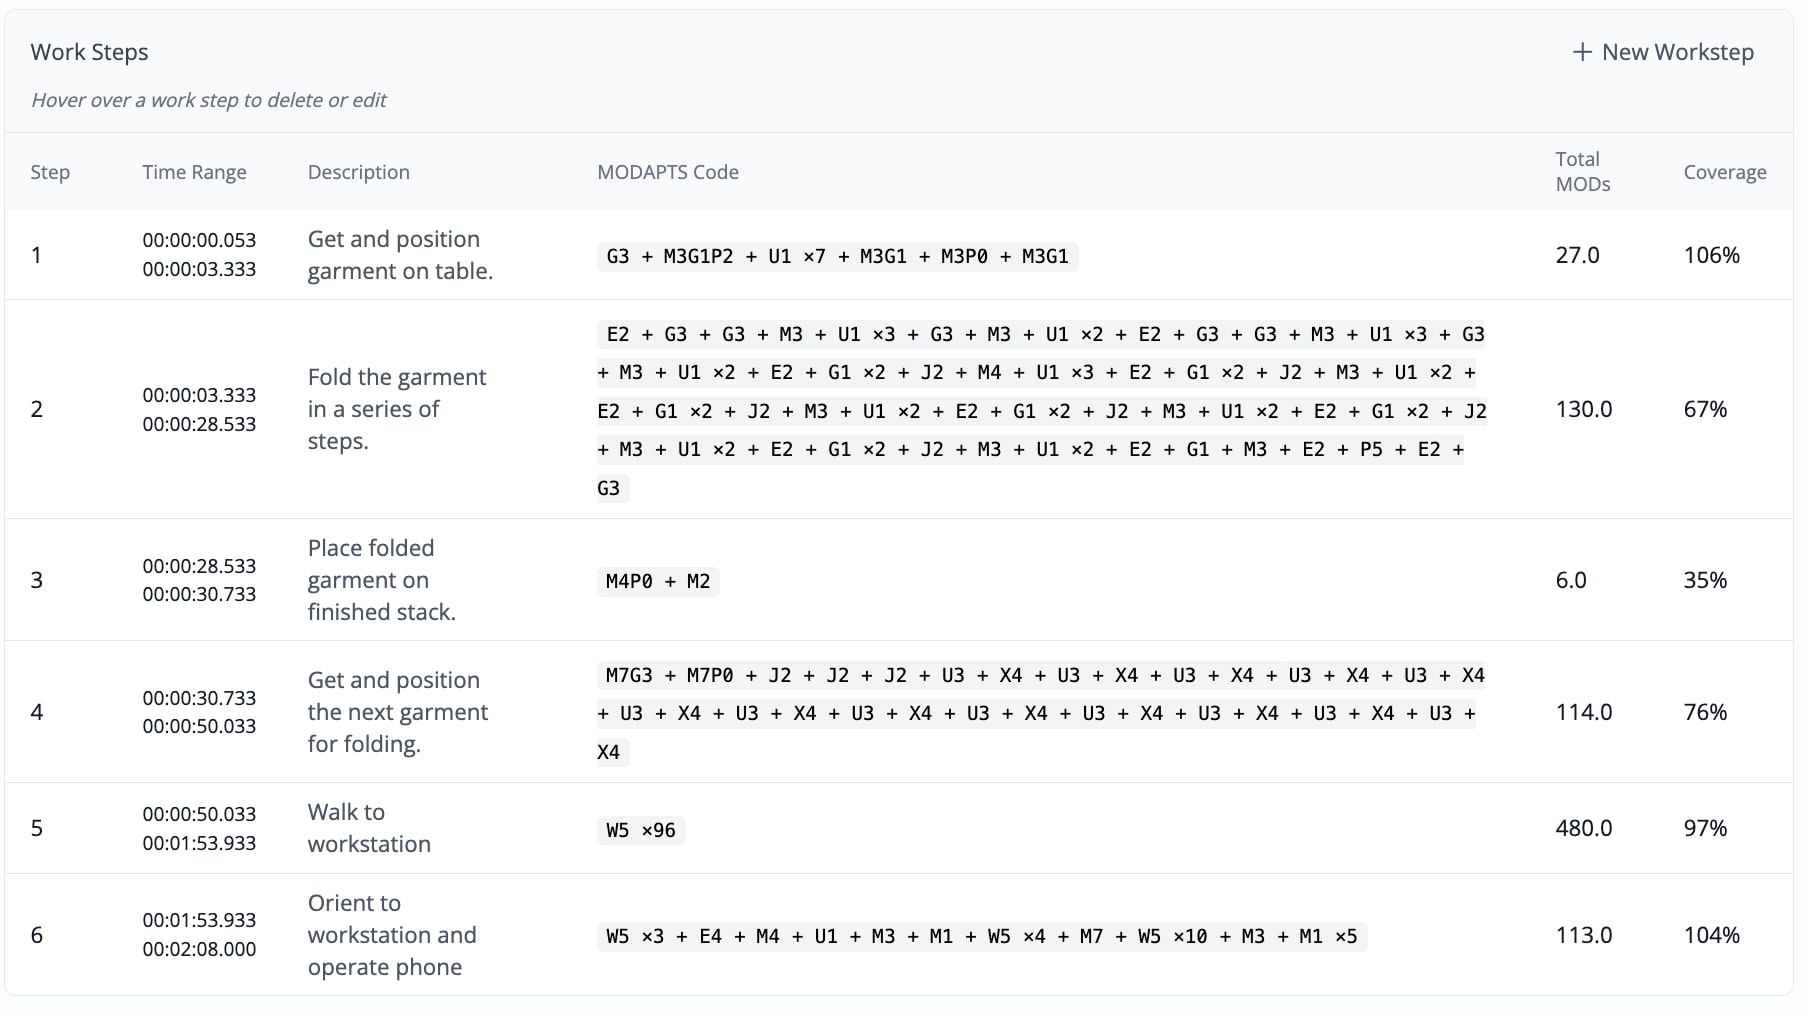The image size is (1808, 1018).
Task: Click the plus icon beside New Workstep
Action: click(x=1581, y=52)
